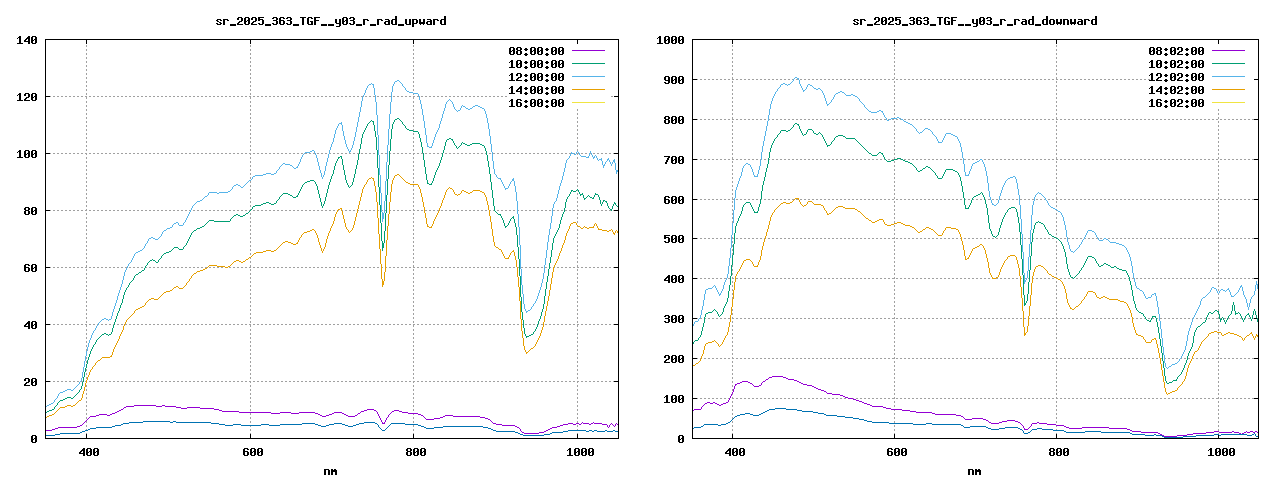This screenshot has width=1280, height=480.
Task: Click the 900 tick label on downward y-axis
Action: click(x=670, y=80)
